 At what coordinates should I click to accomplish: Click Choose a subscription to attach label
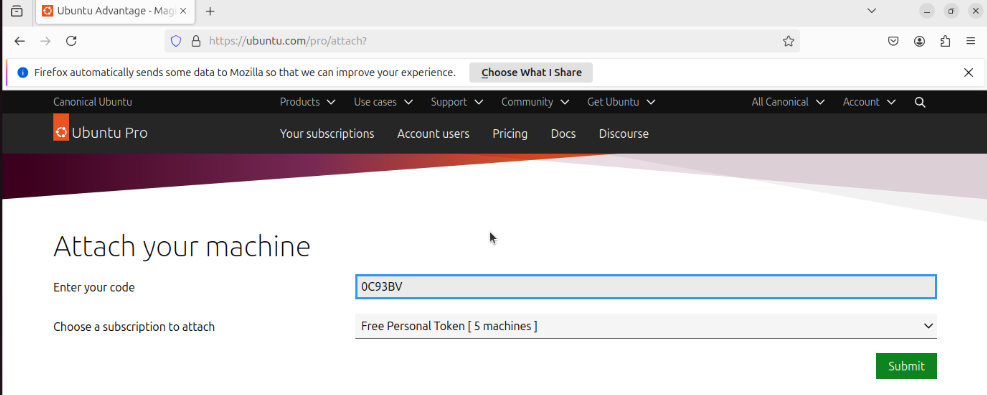click(x=134, y=326)
